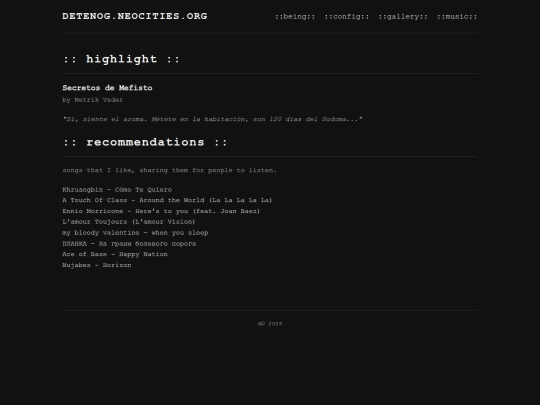The height and width of the screenshot is (405, 540).
Task: Select the ::music:: nav item
Action: (x=457, y=17)
